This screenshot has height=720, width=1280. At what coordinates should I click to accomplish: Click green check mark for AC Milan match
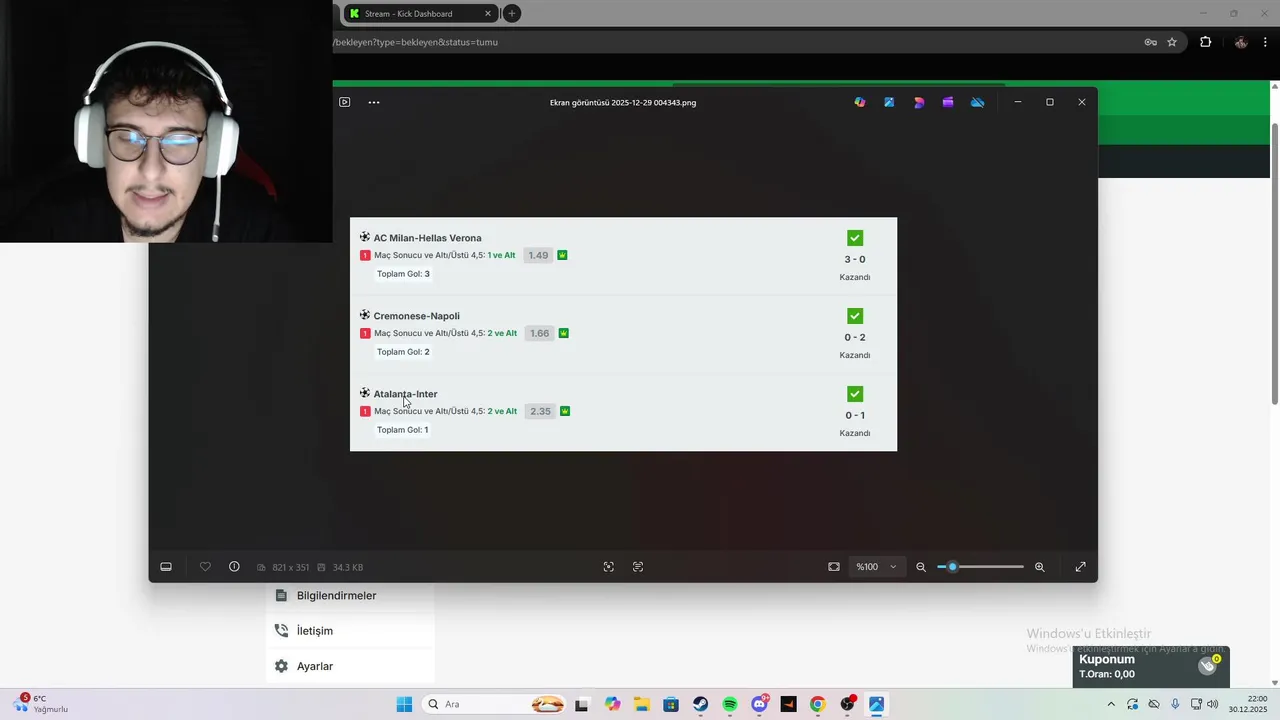click(855, 238)
